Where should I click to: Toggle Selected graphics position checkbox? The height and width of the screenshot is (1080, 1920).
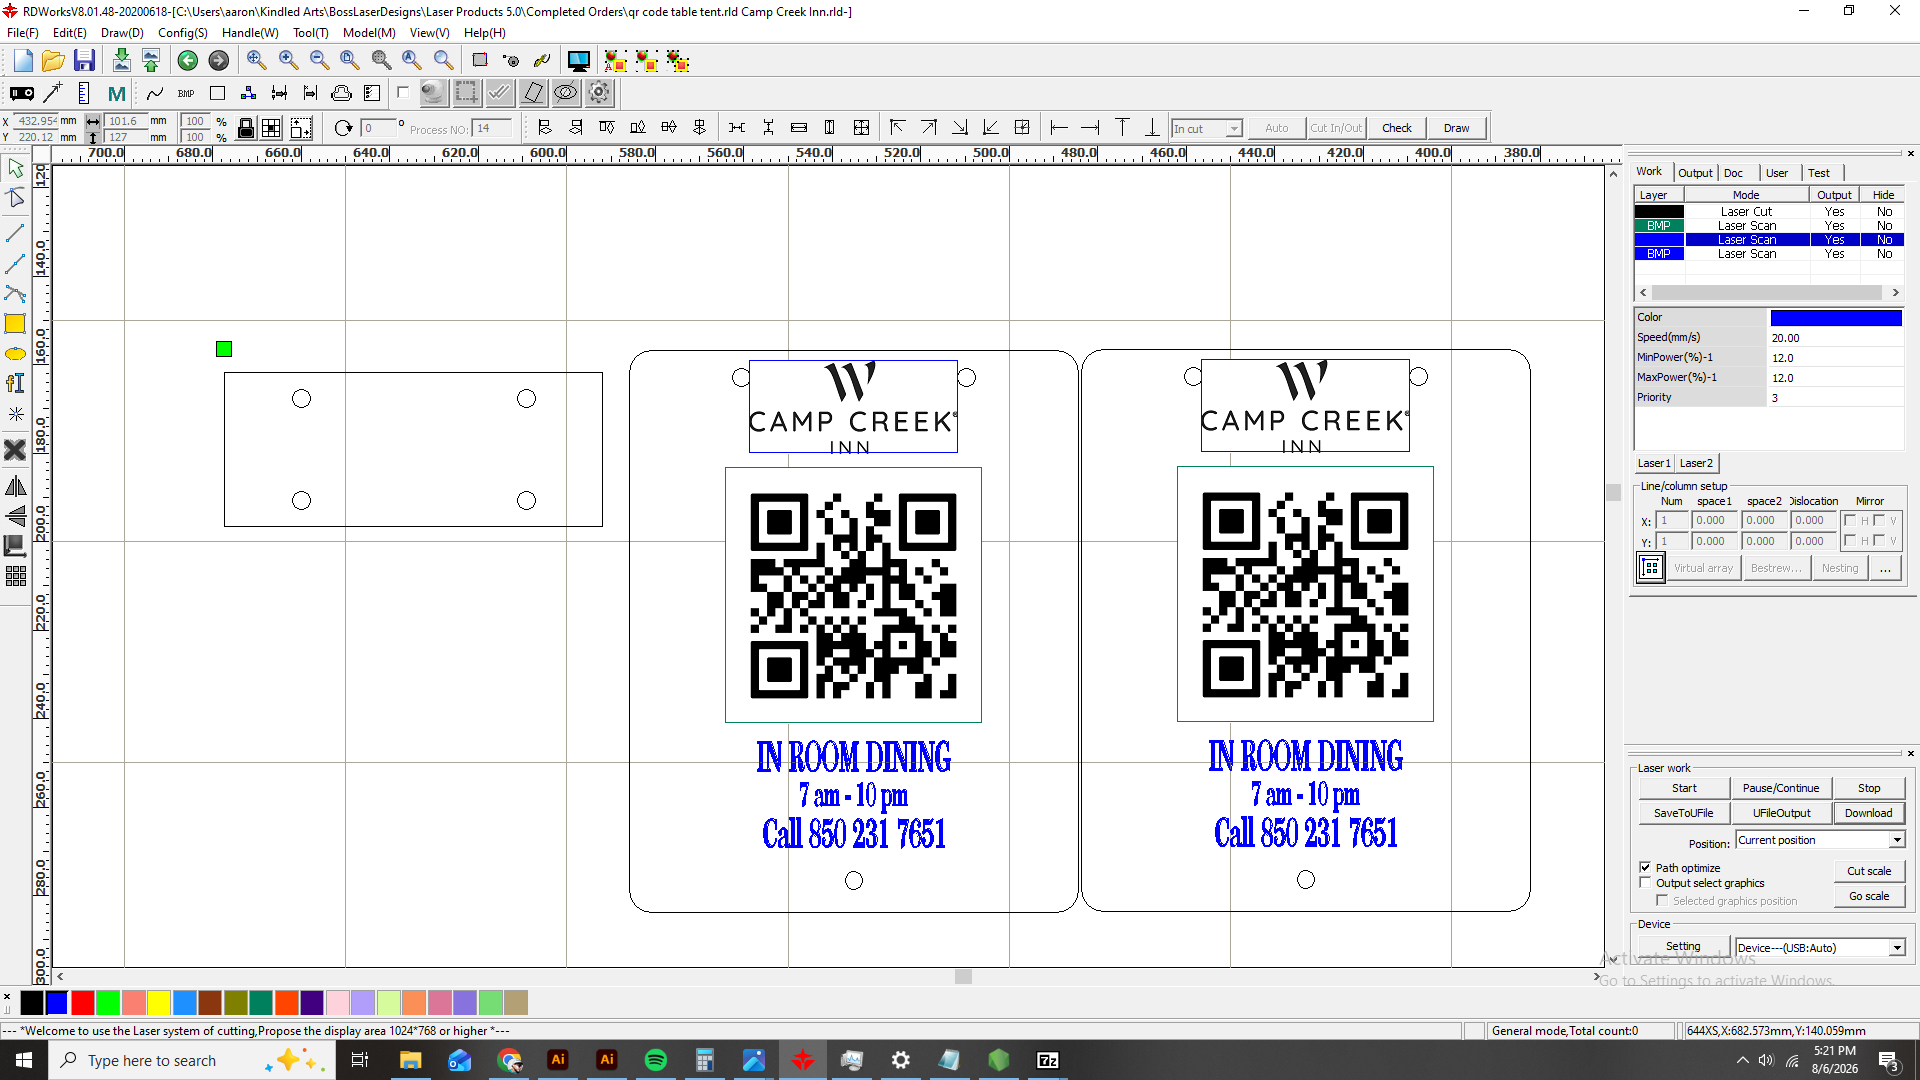pyautogui.click(x=1662, y=901)
